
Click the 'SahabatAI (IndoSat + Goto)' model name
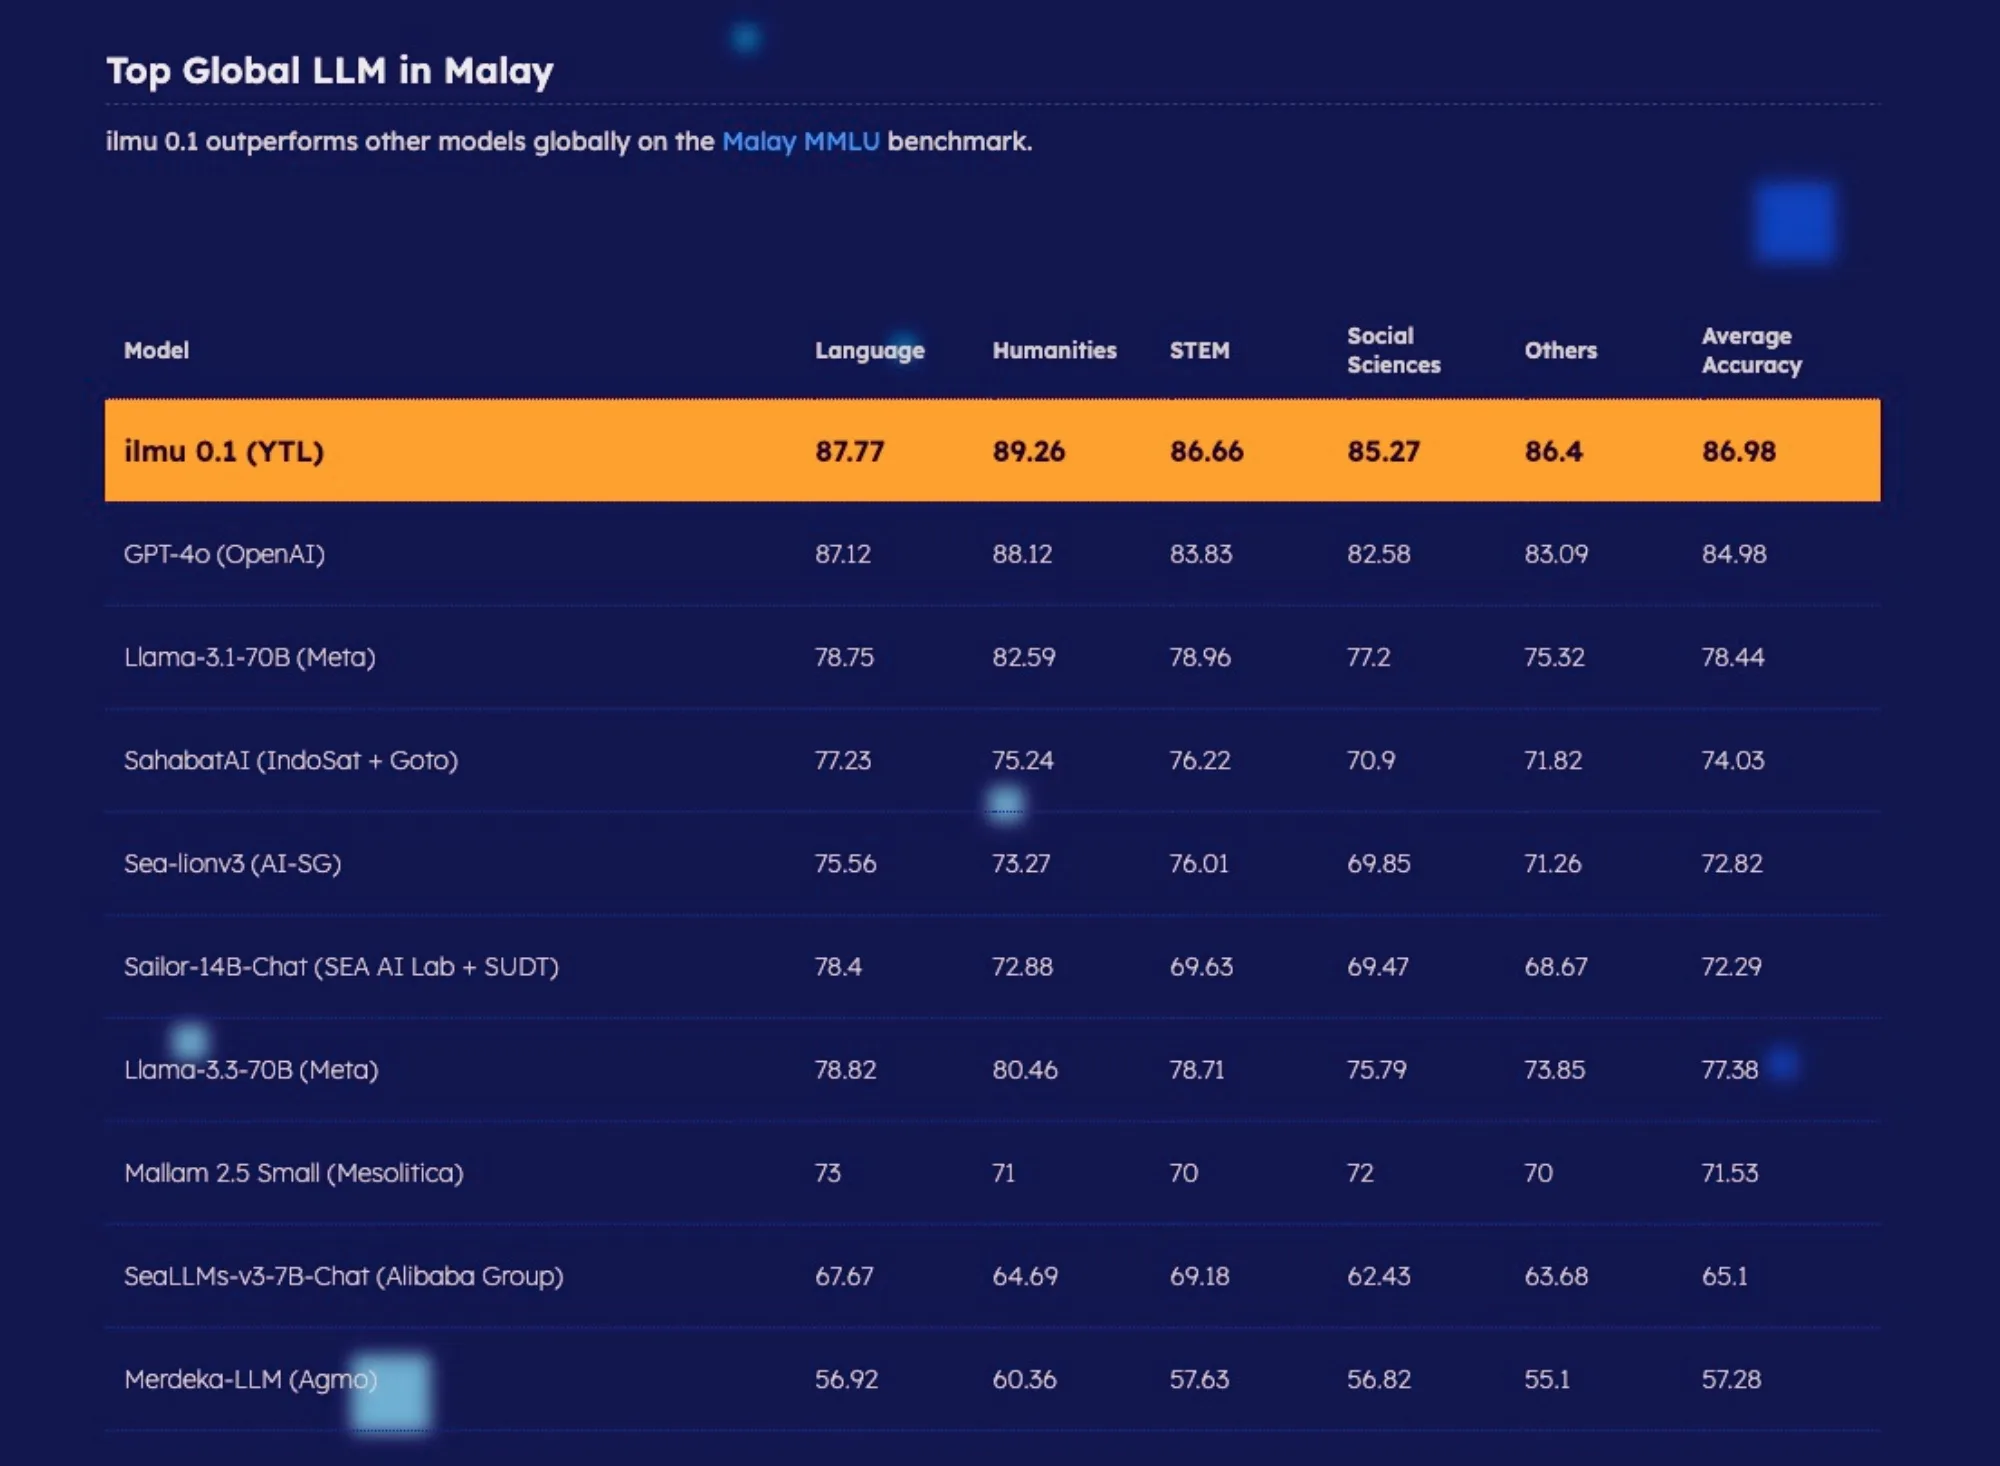coord(291,760)
